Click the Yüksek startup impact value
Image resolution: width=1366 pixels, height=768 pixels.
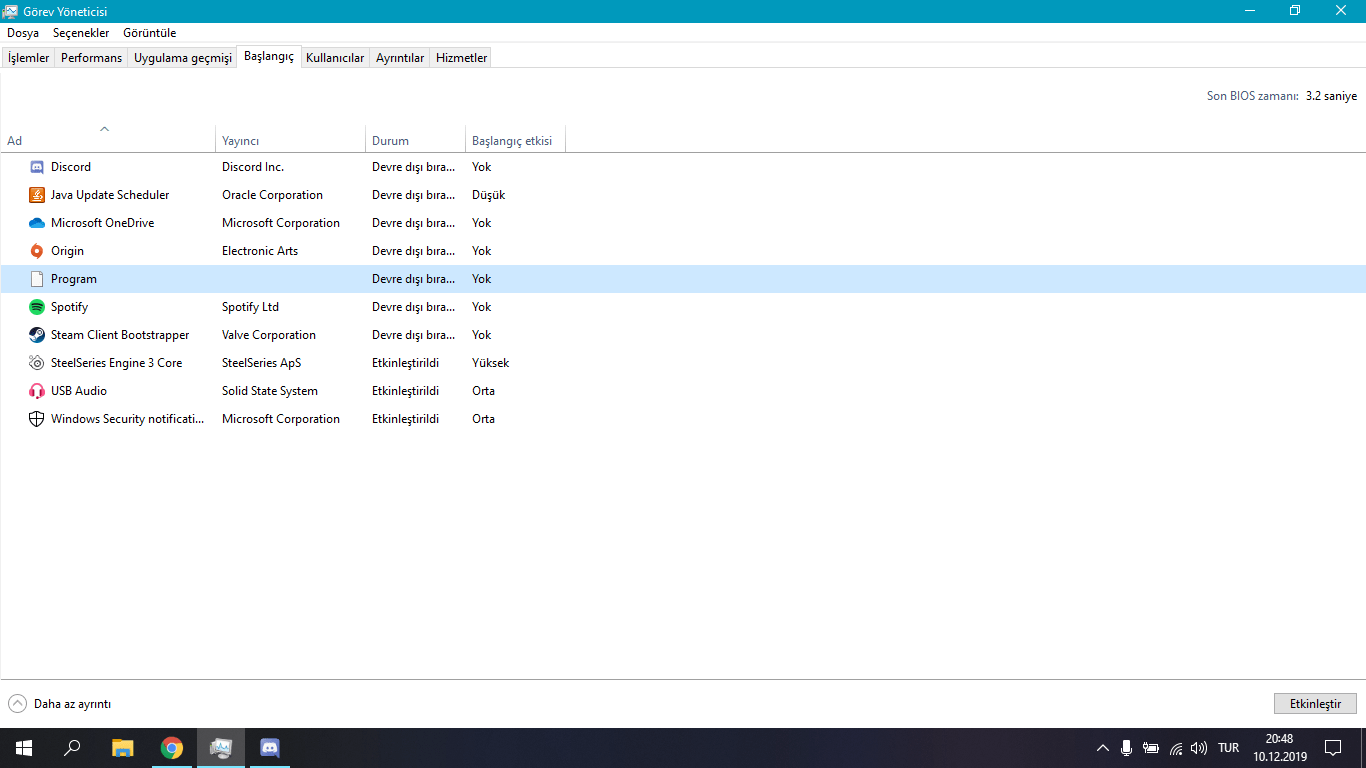point(490,363)
